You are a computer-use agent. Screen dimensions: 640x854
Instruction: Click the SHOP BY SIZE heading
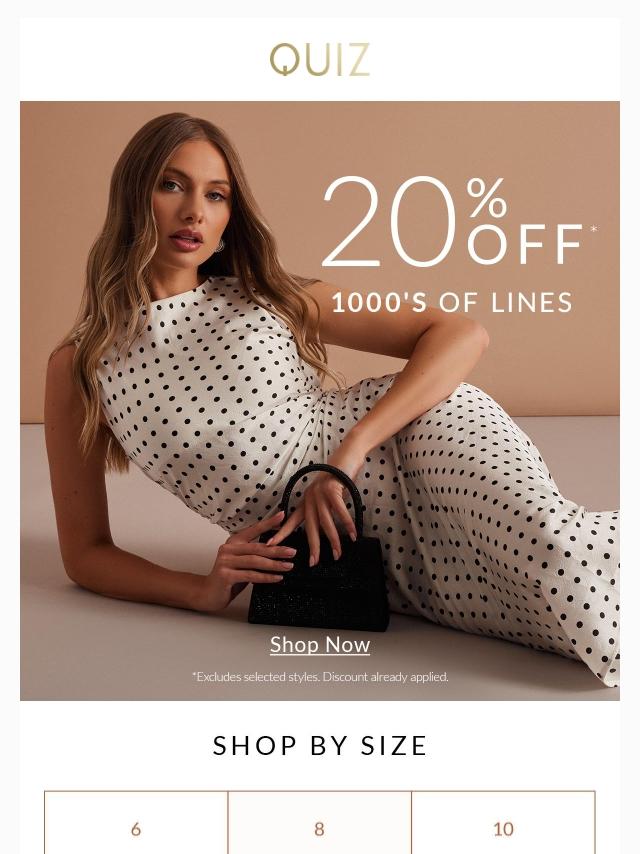tap(320, 745)
